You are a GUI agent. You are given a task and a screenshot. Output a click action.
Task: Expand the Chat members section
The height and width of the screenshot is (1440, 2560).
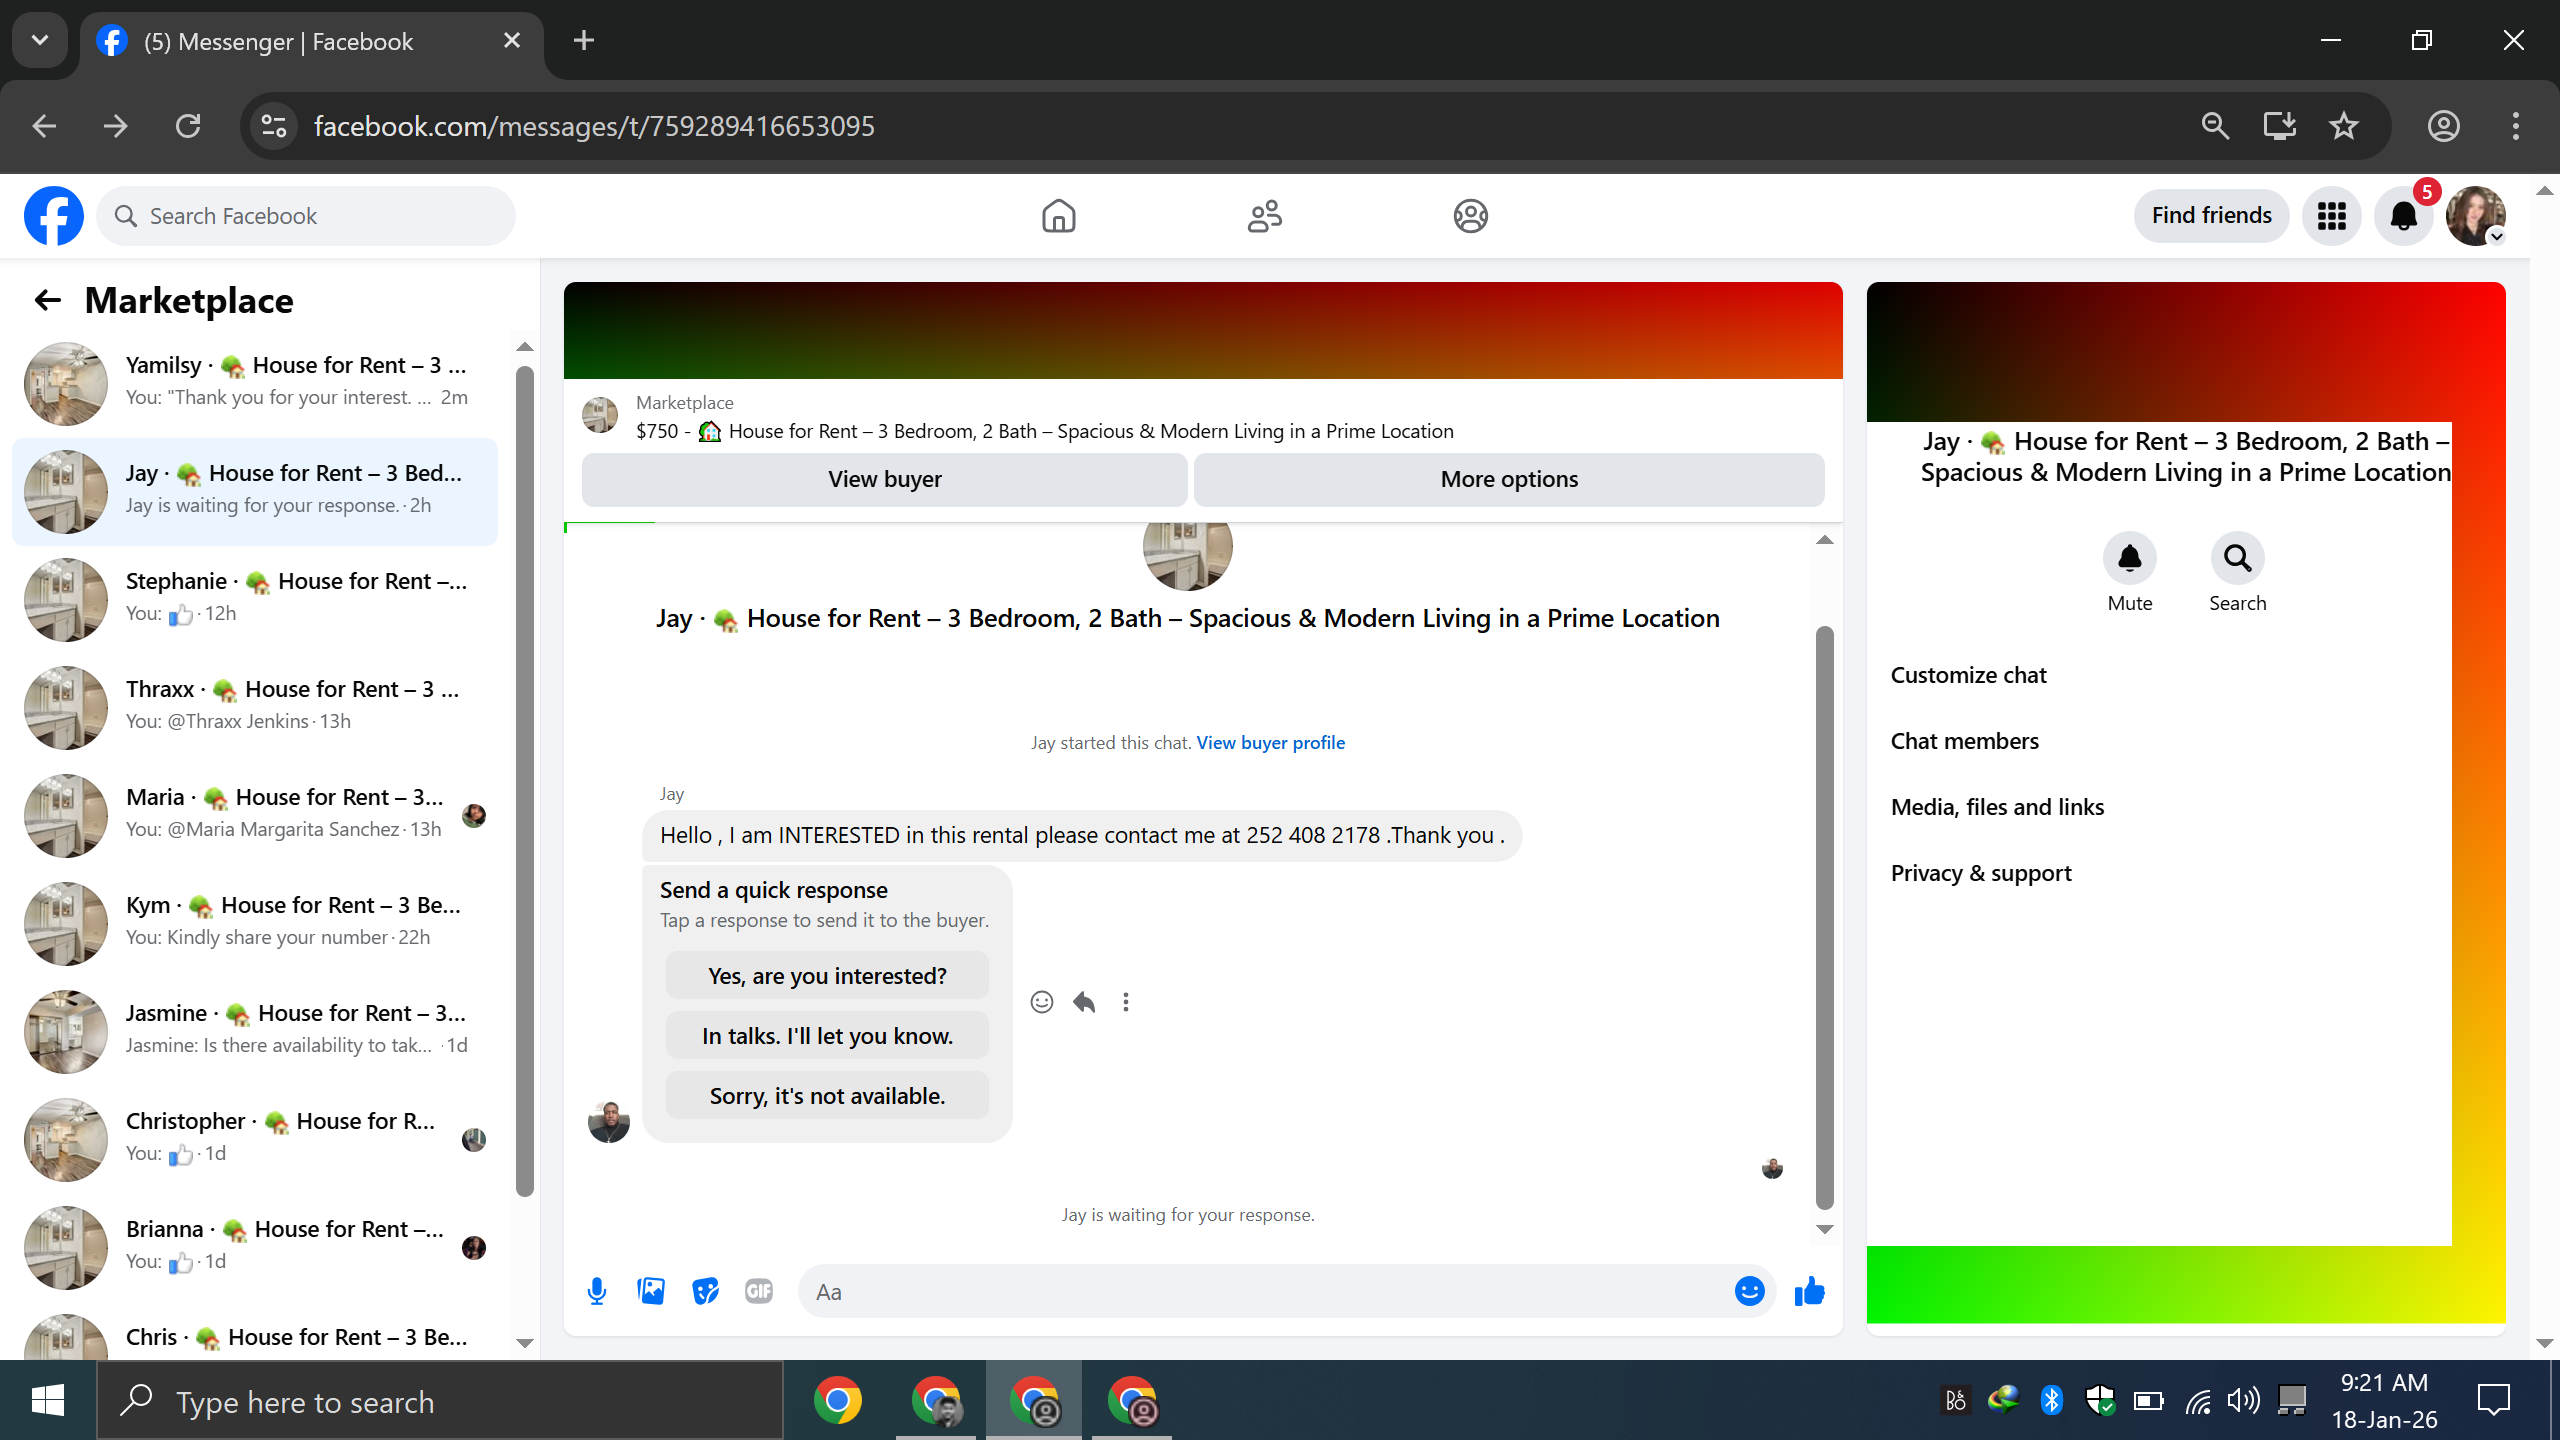1964,741
